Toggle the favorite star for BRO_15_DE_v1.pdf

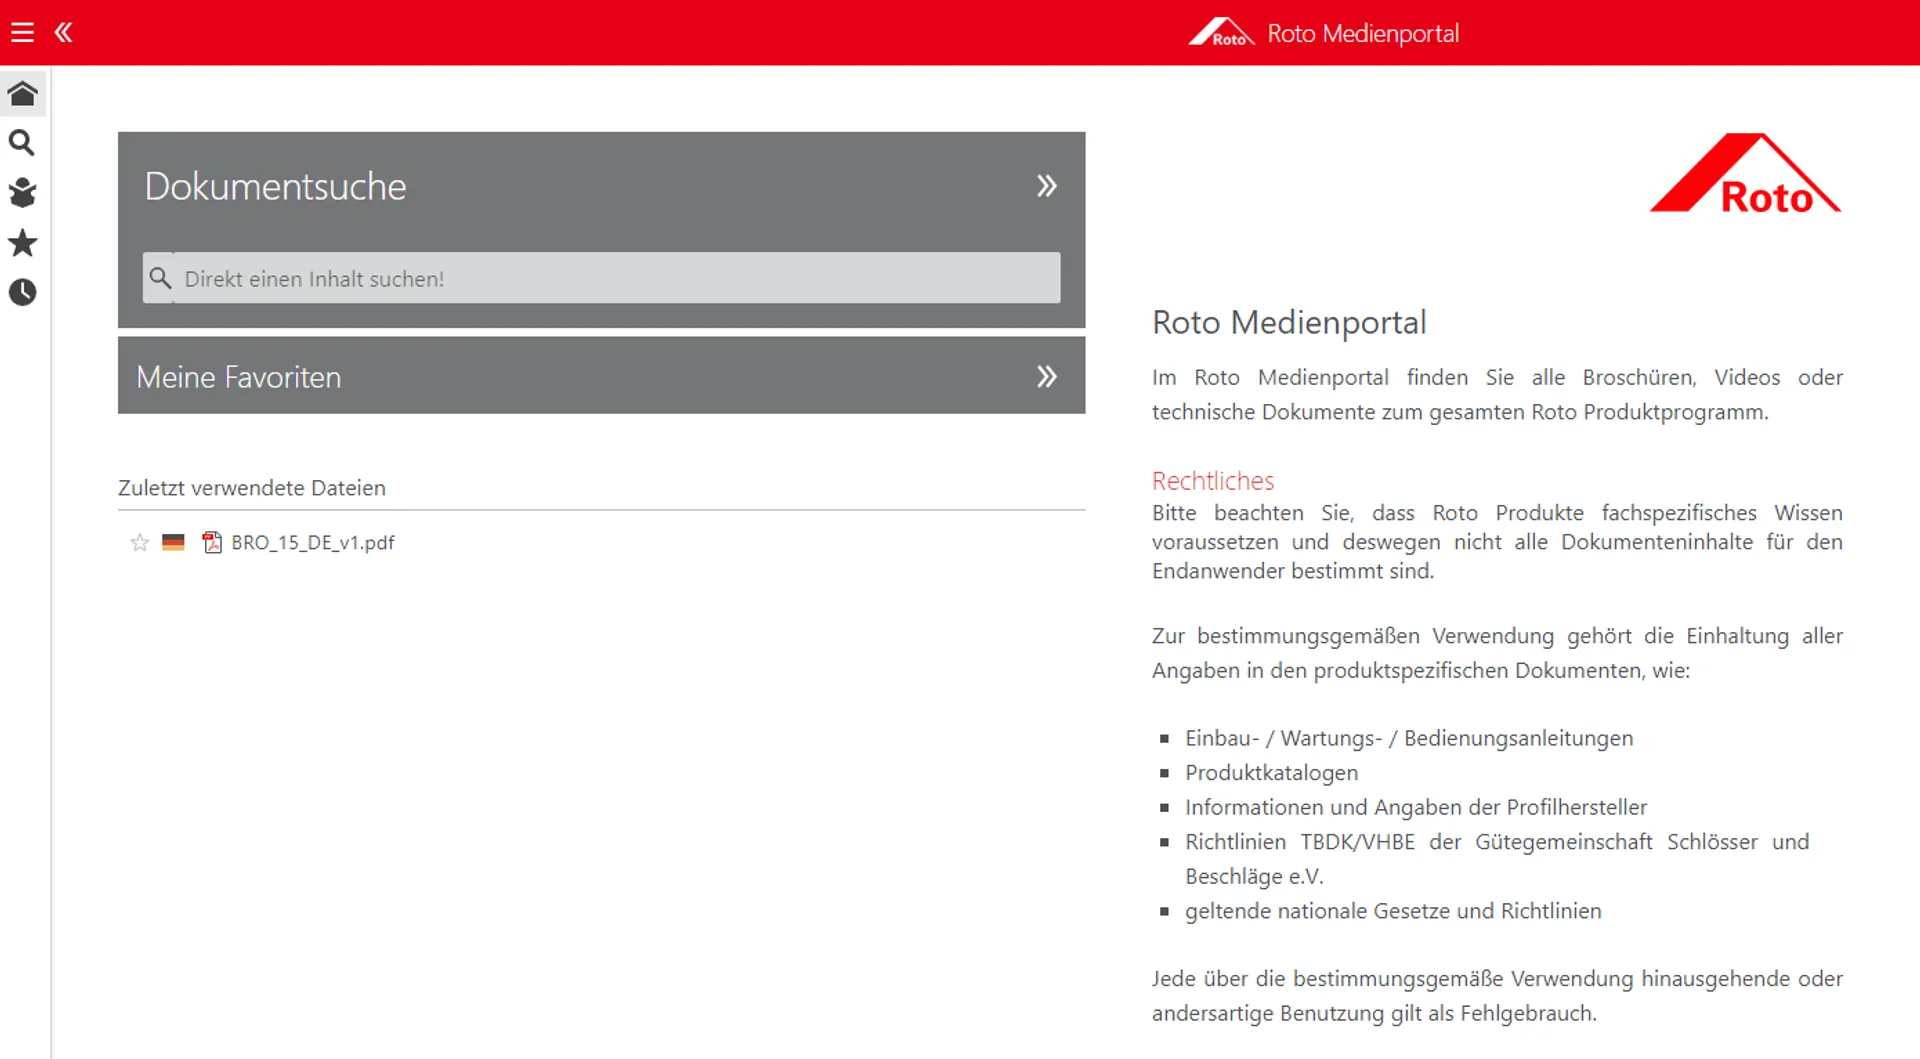(x=139, y=542)
